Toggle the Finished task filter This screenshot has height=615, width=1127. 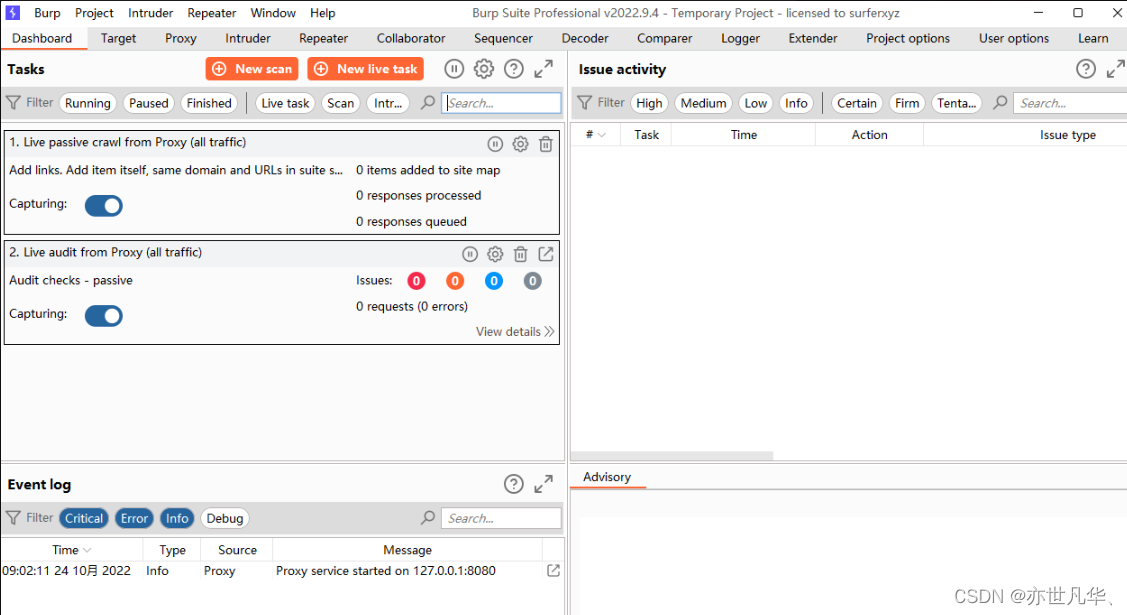[209, 103]
